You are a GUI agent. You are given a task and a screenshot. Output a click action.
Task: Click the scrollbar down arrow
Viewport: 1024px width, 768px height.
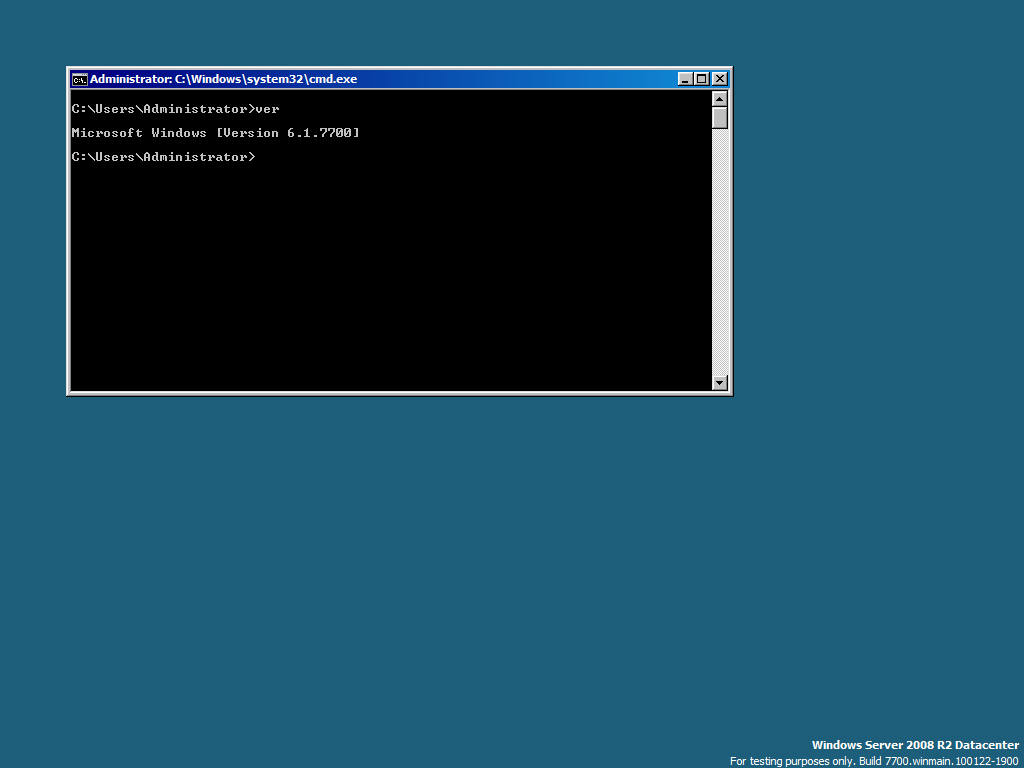tap(720, 383)
